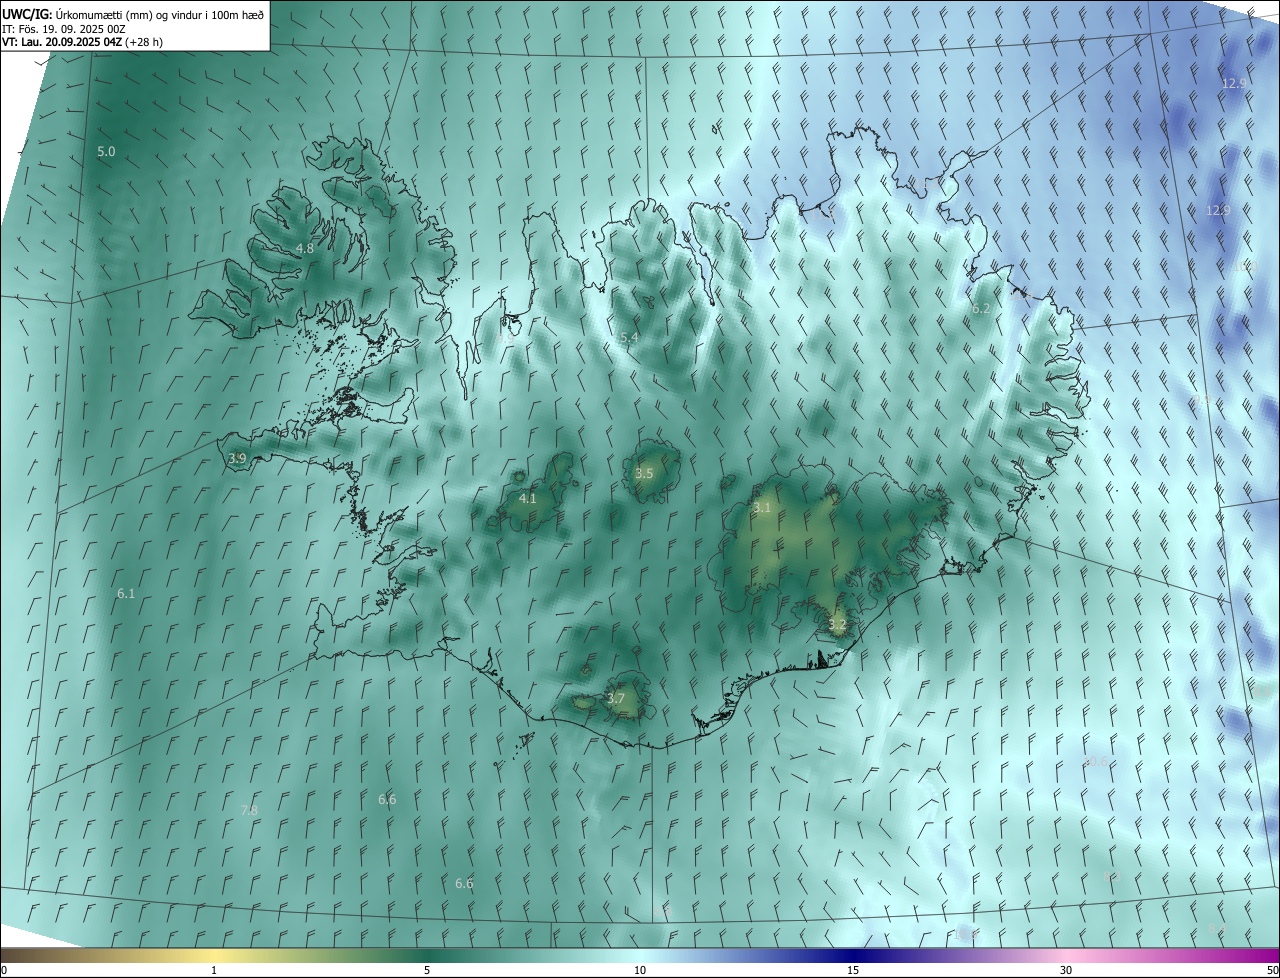Click the 3.2 label near the southeast coast
The image size is (1280, 978).
(x=837, y=625)
